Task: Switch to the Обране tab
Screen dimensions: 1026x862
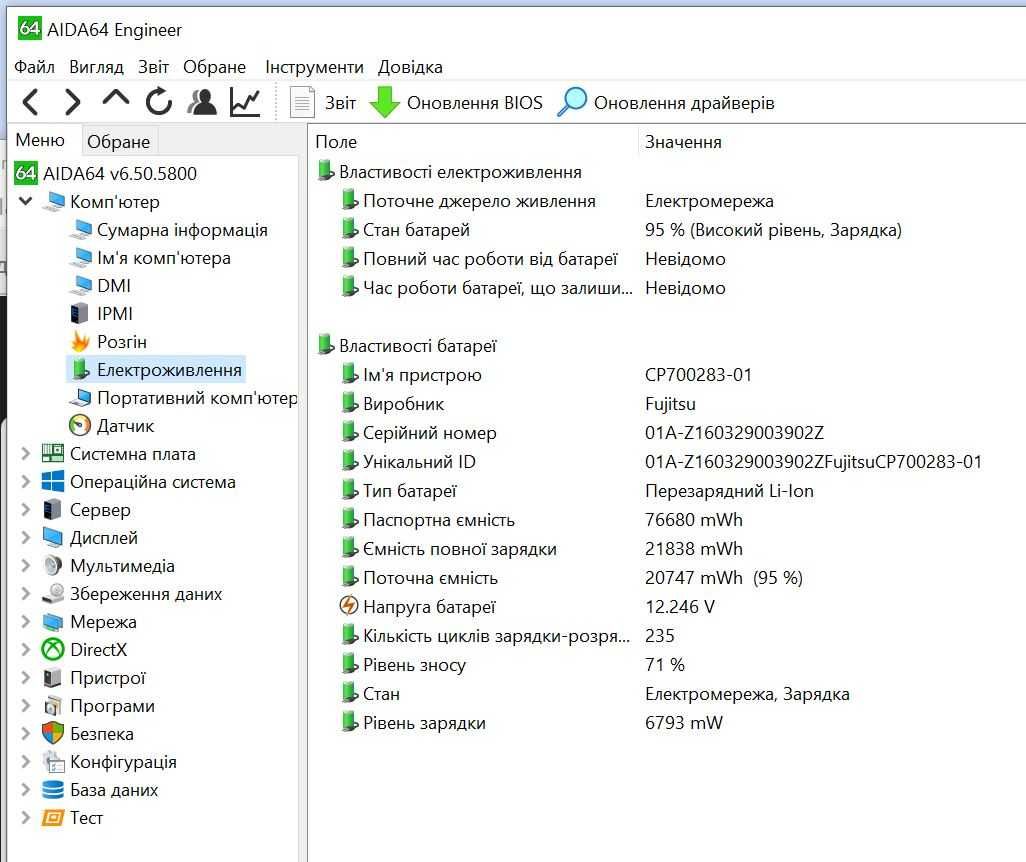Action: point(118,141)
